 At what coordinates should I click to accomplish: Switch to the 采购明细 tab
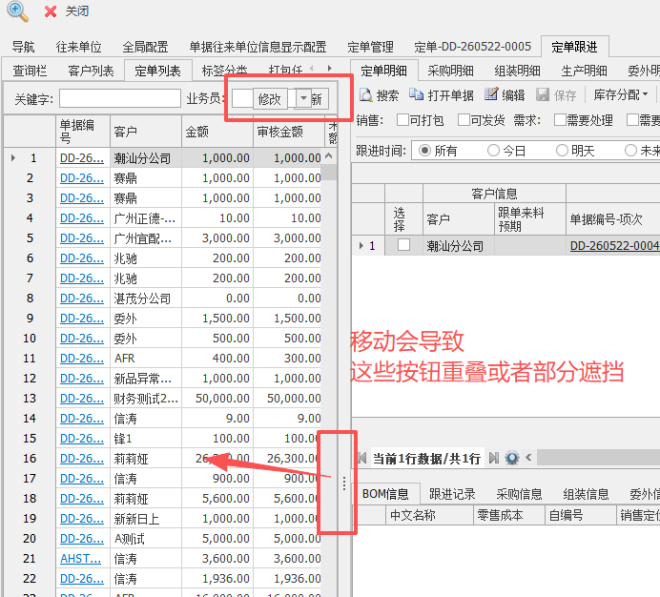click(451, 70)
